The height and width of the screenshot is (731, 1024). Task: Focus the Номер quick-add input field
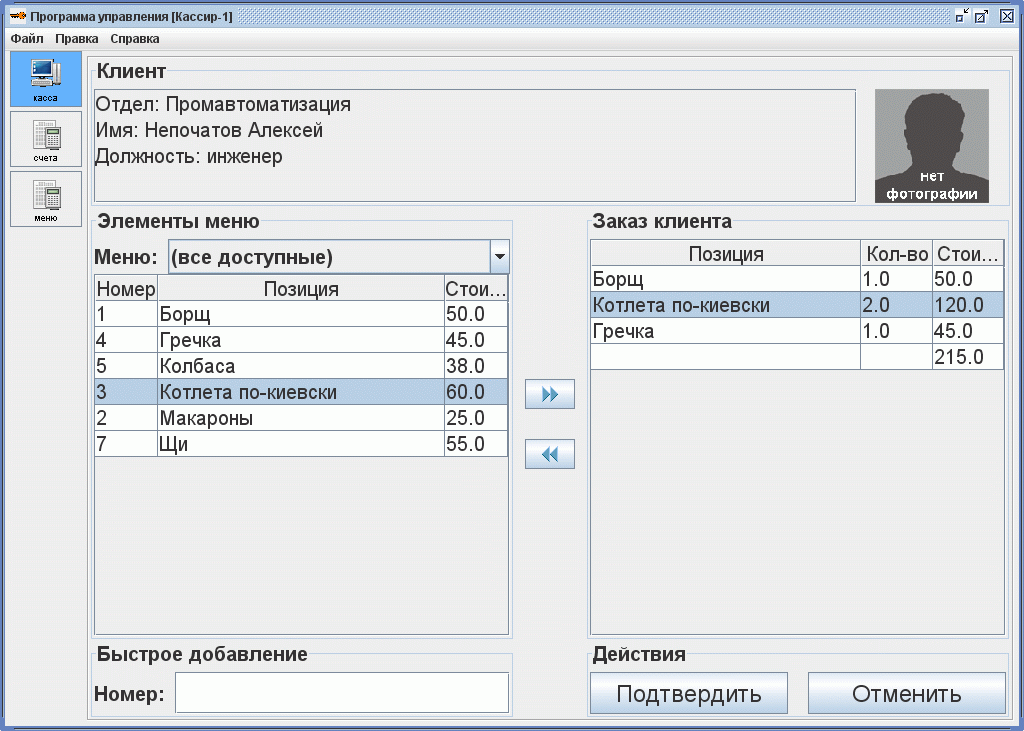coord(341,693)
